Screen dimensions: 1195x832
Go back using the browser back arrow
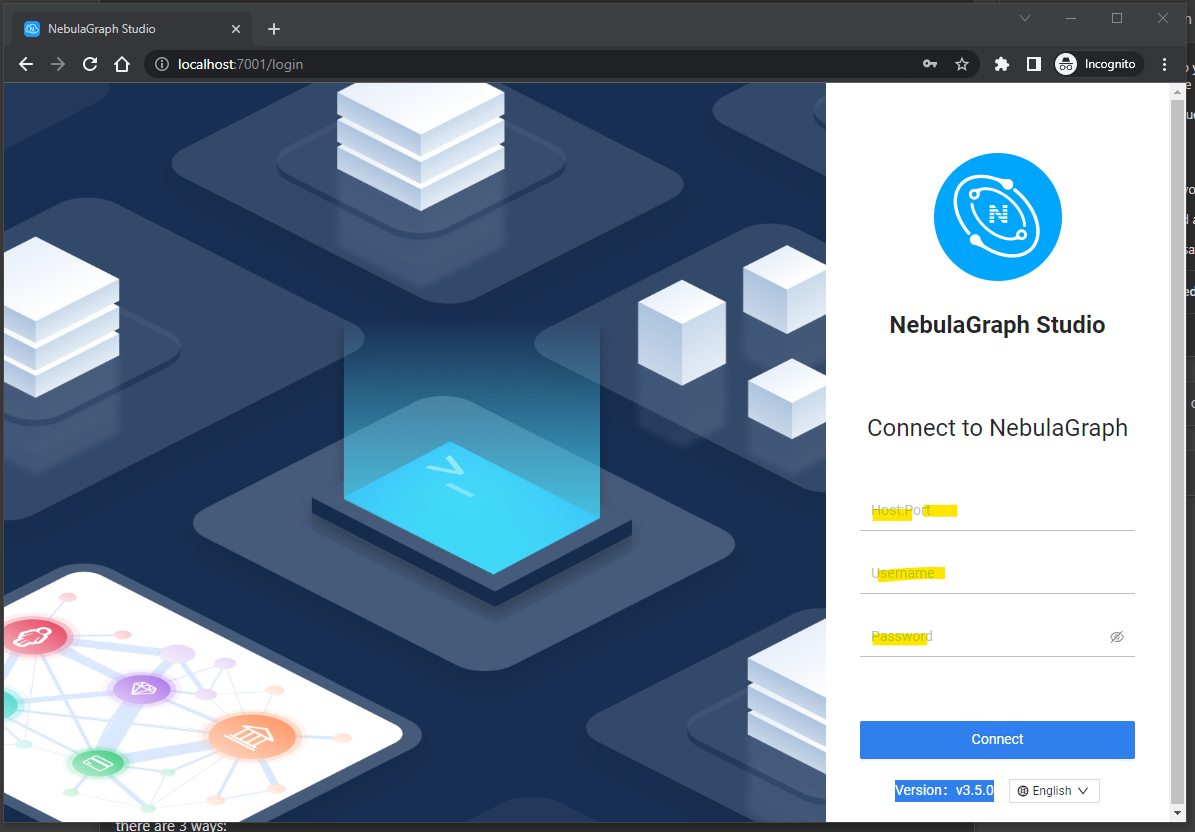pos(26,64)
